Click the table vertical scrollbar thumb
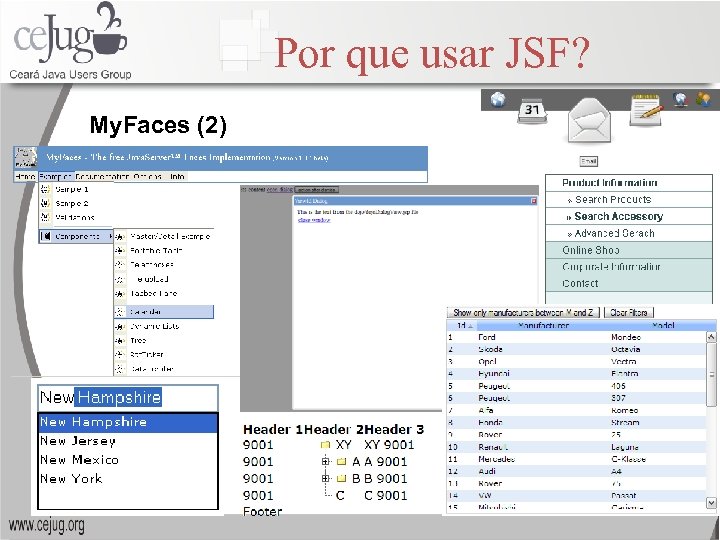 pos(711,374)
